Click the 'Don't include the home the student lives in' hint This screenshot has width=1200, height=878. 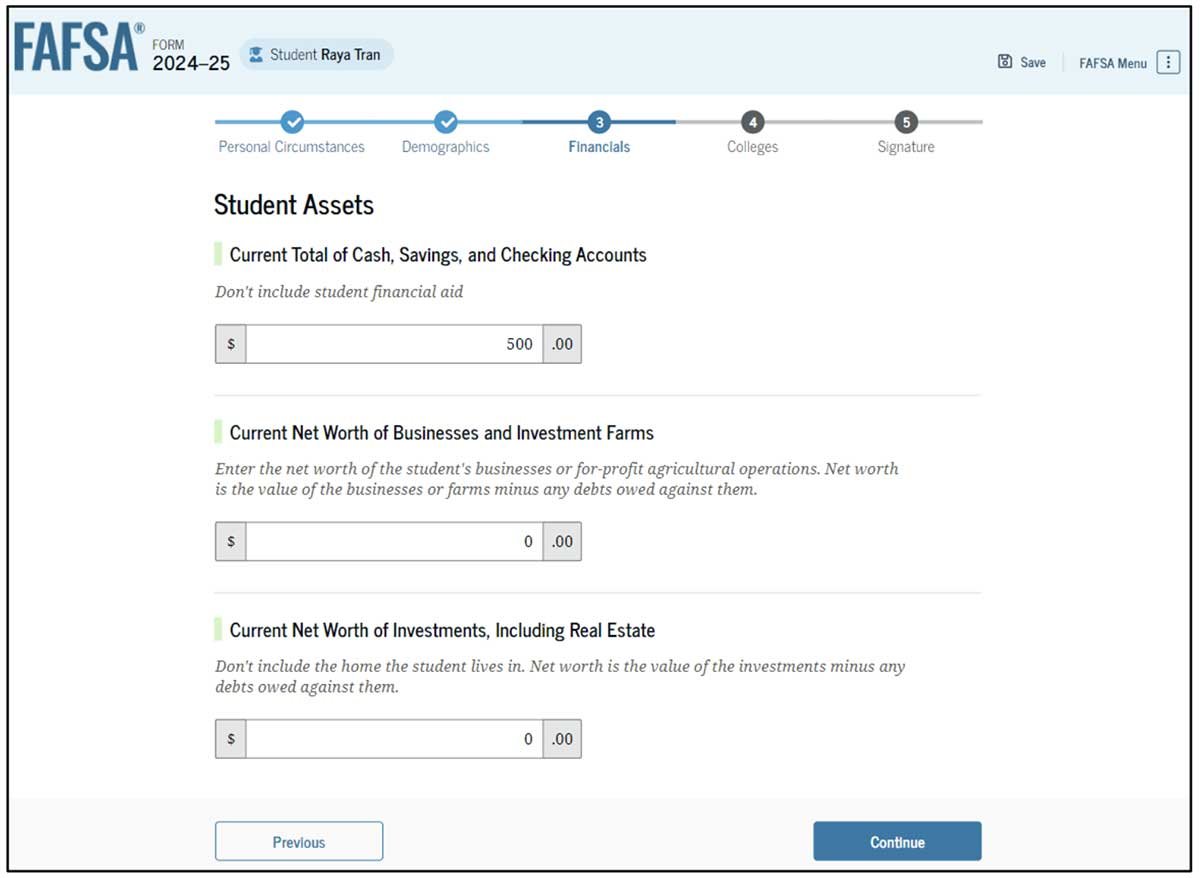point(560,677)
